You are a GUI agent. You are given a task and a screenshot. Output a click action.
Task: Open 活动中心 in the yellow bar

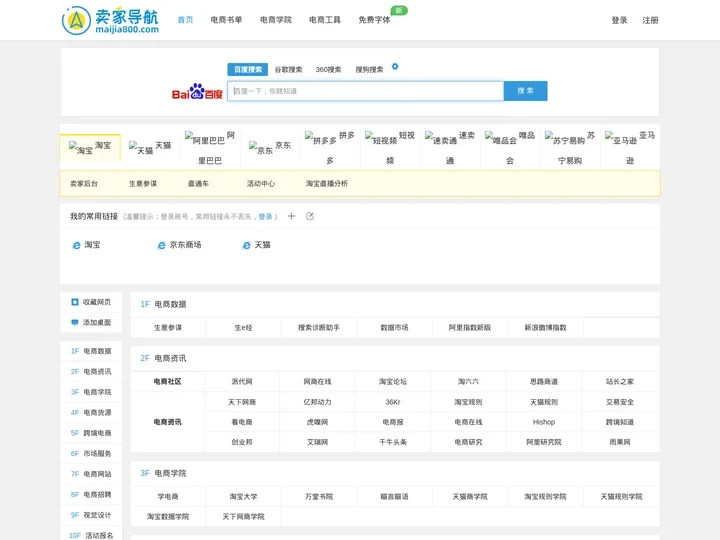click(261, 183)
